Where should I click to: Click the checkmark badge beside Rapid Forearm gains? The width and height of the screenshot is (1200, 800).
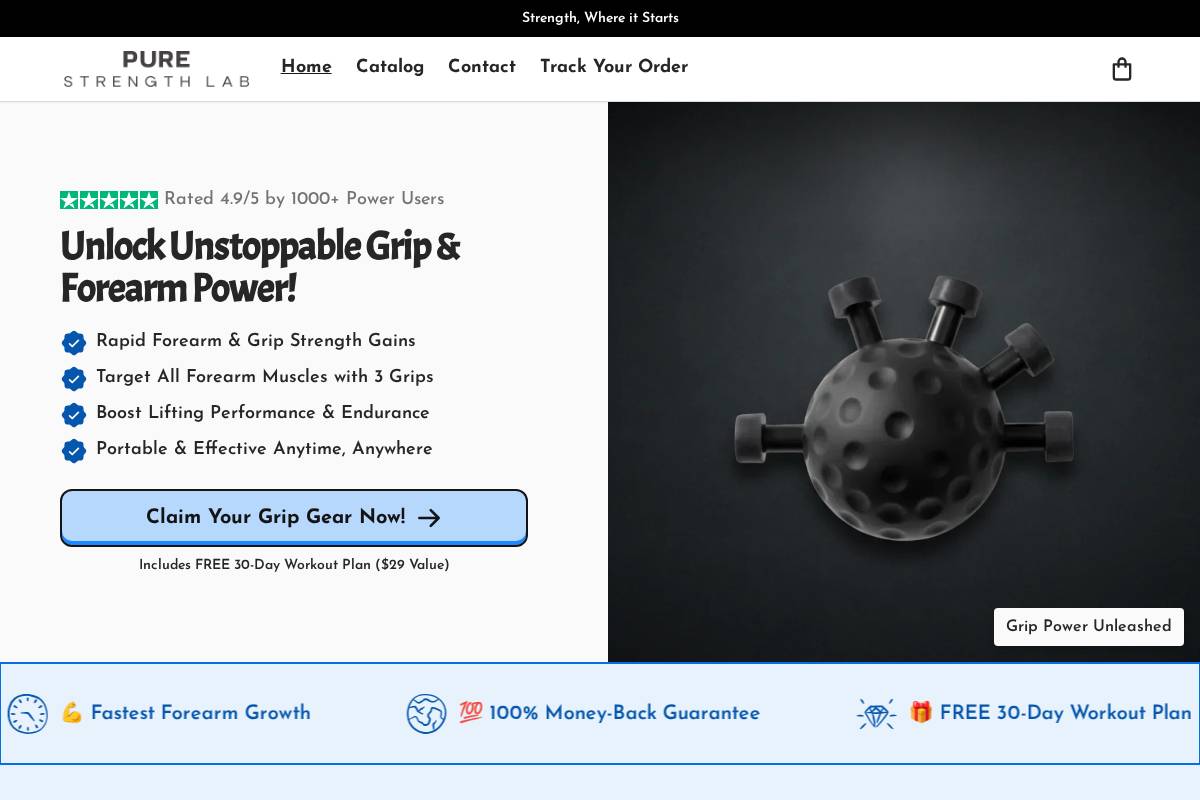(74, 342)
